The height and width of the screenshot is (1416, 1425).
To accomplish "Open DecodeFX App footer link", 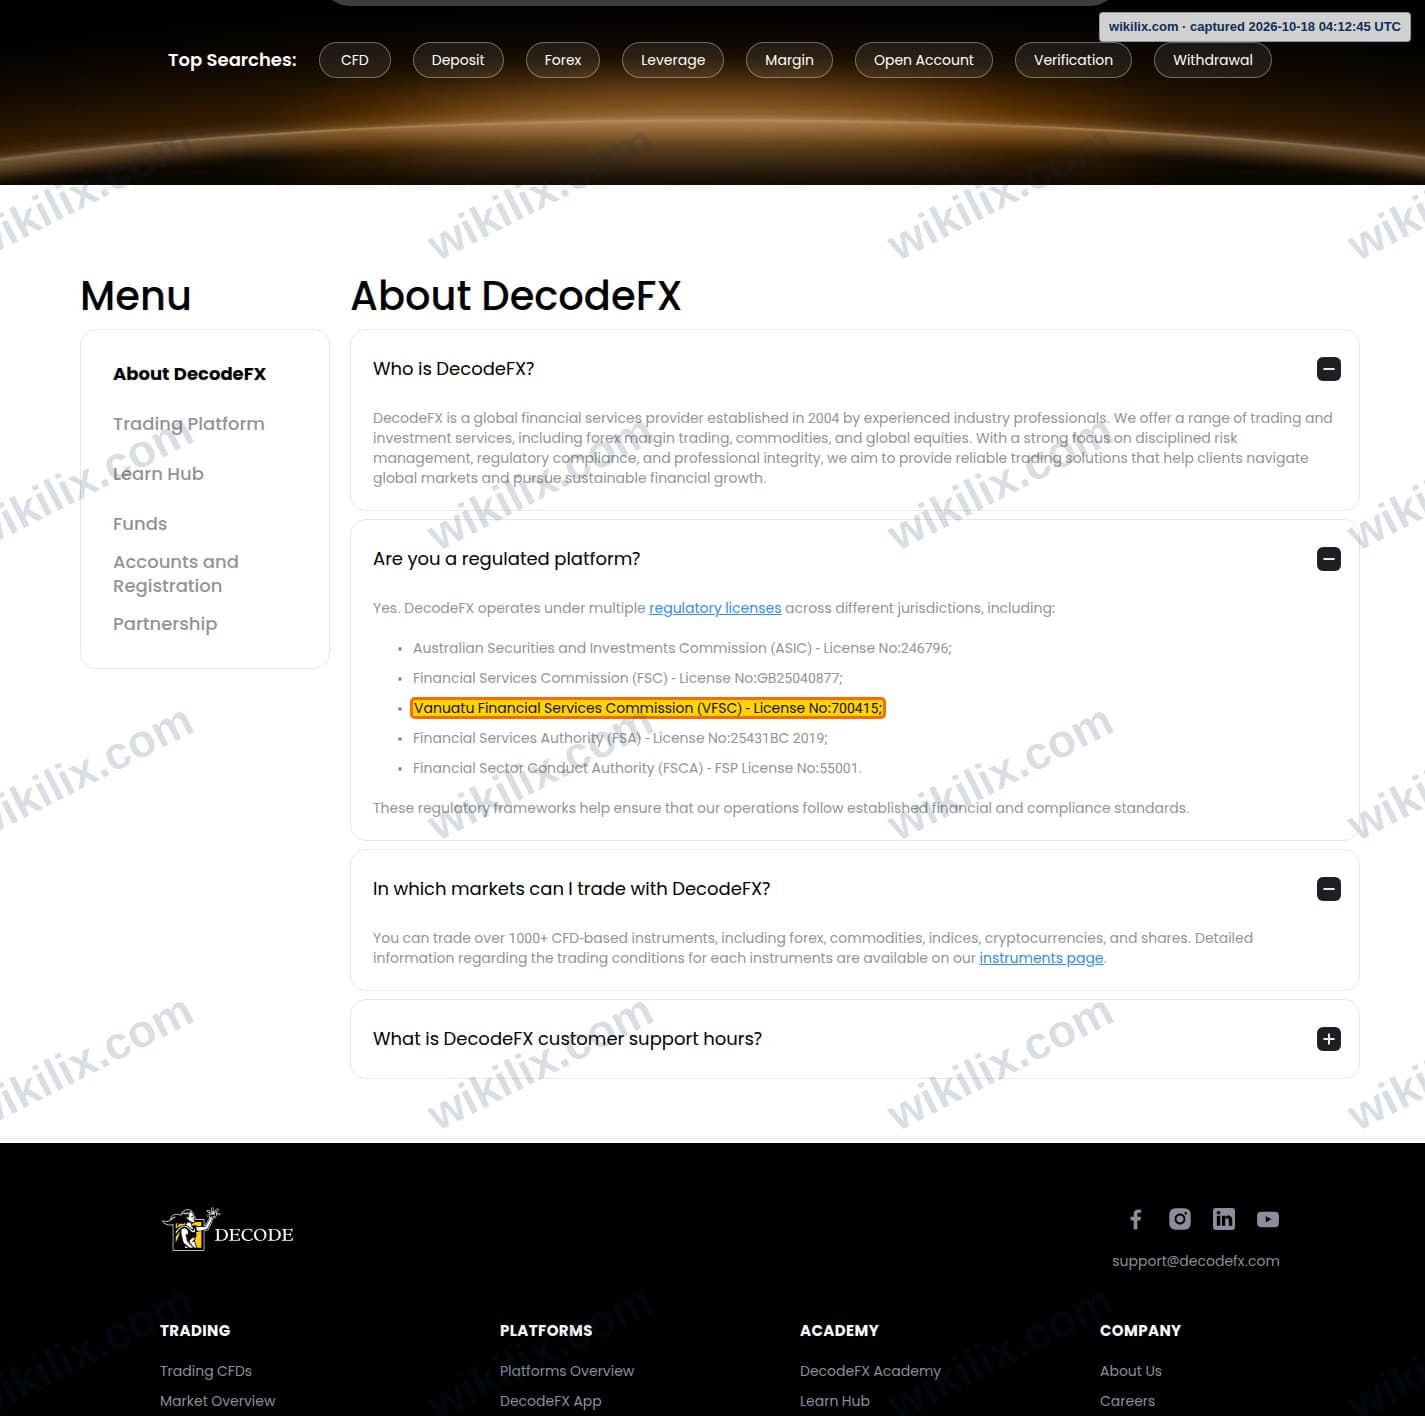I will tap(551, 1401).
